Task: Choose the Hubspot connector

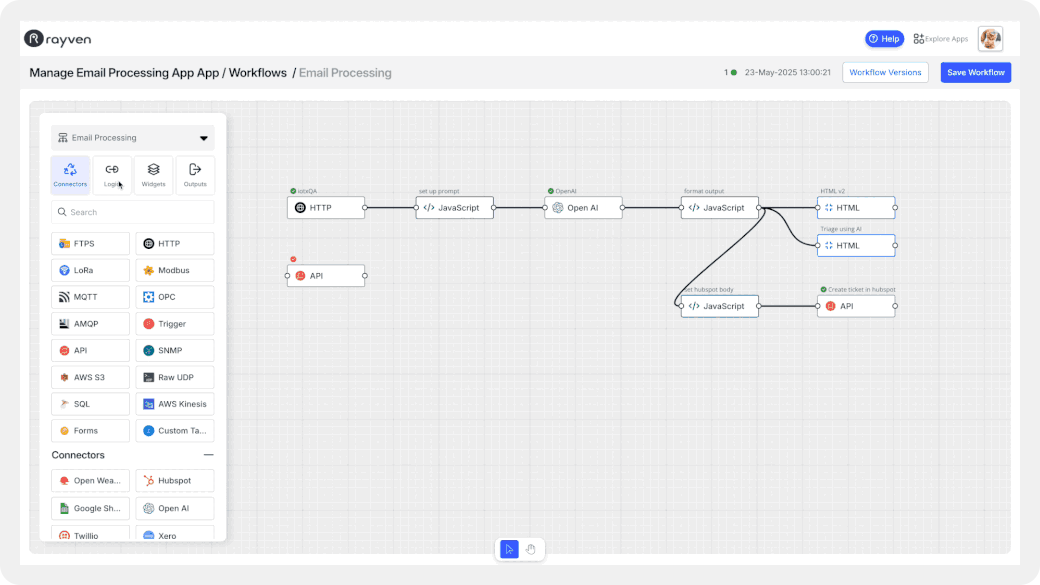Action: point(174,480)
